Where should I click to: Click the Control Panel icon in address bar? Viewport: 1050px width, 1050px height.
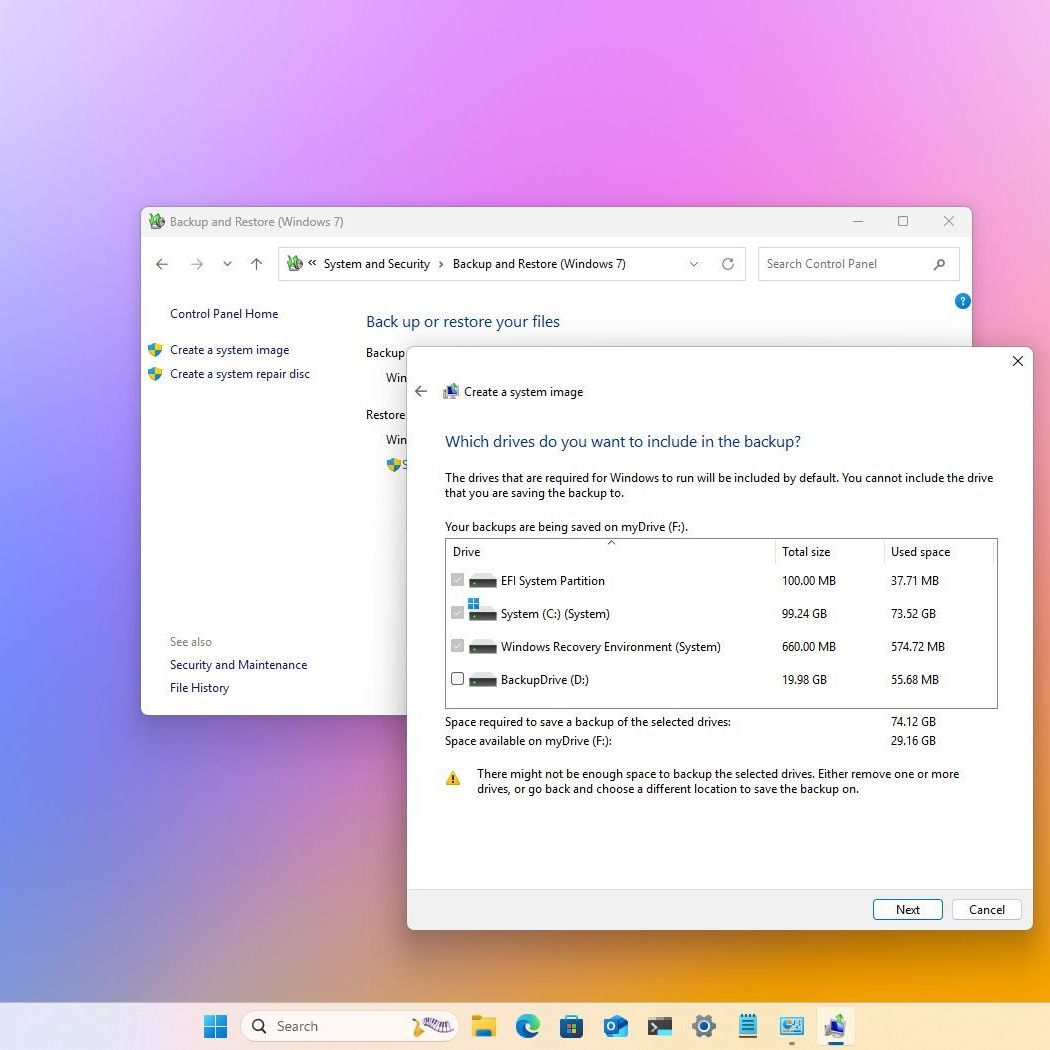[295, 263]
